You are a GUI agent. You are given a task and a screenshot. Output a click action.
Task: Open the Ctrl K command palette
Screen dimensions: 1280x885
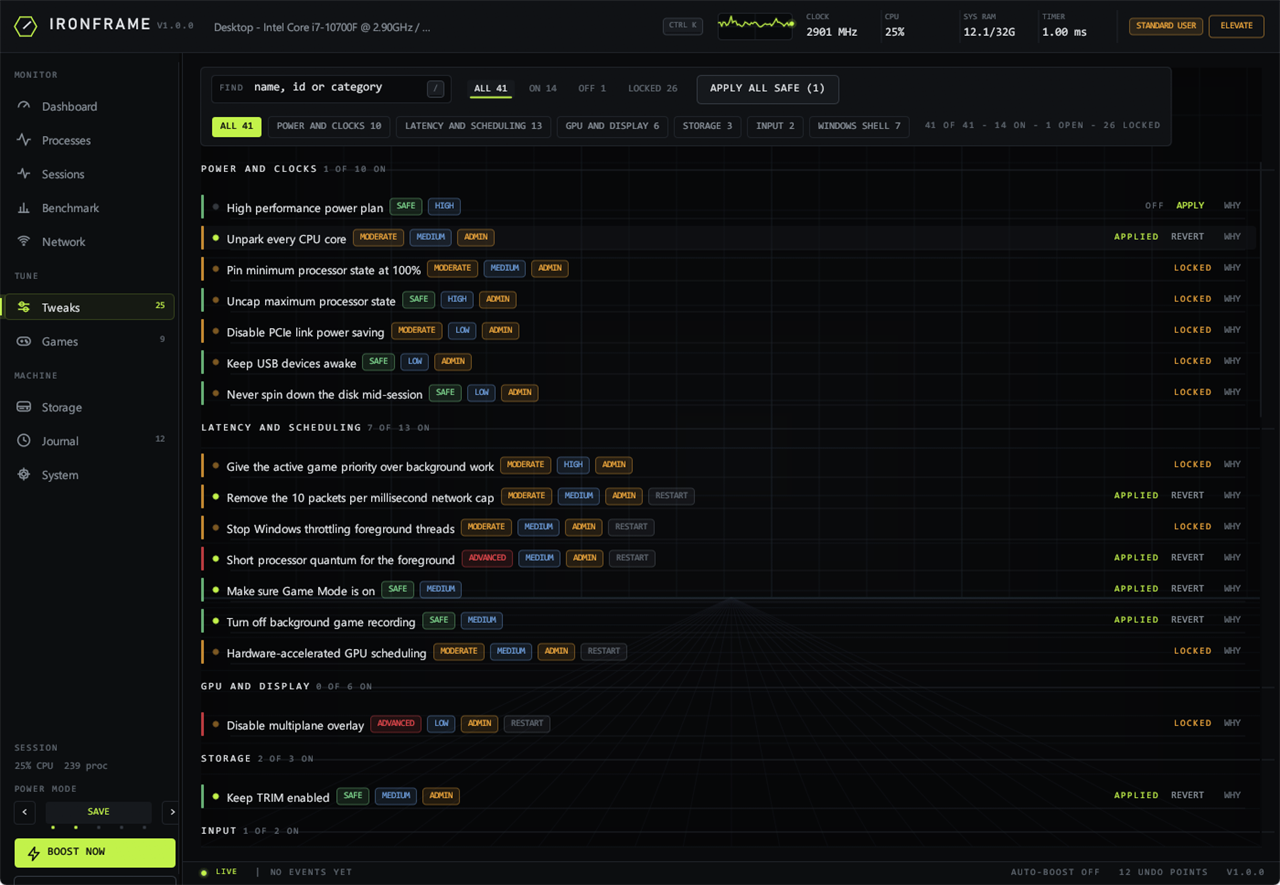(683, 26)
